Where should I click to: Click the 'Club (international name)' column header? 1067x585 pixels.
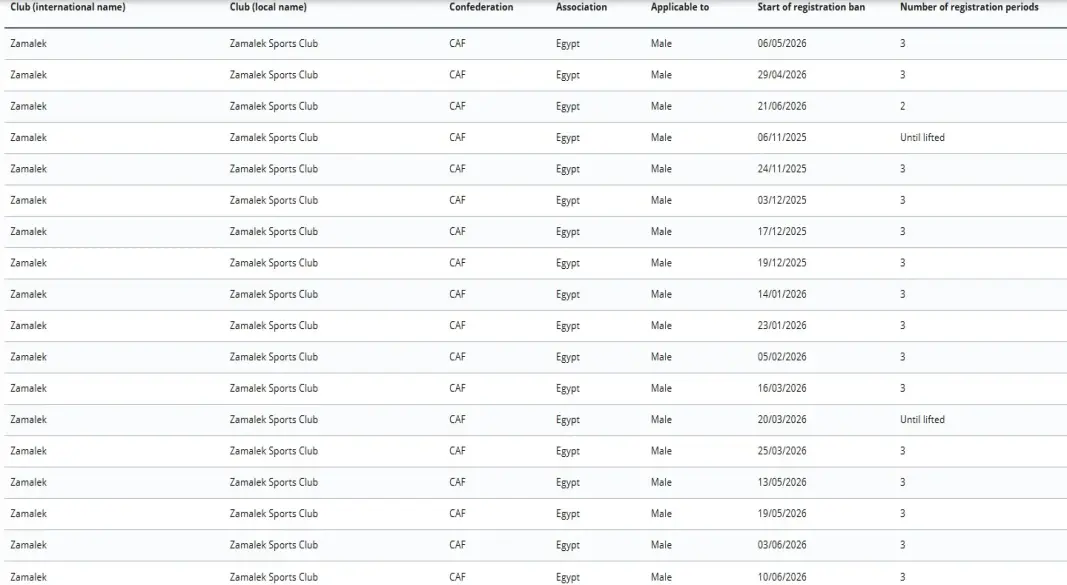point(67,7)
